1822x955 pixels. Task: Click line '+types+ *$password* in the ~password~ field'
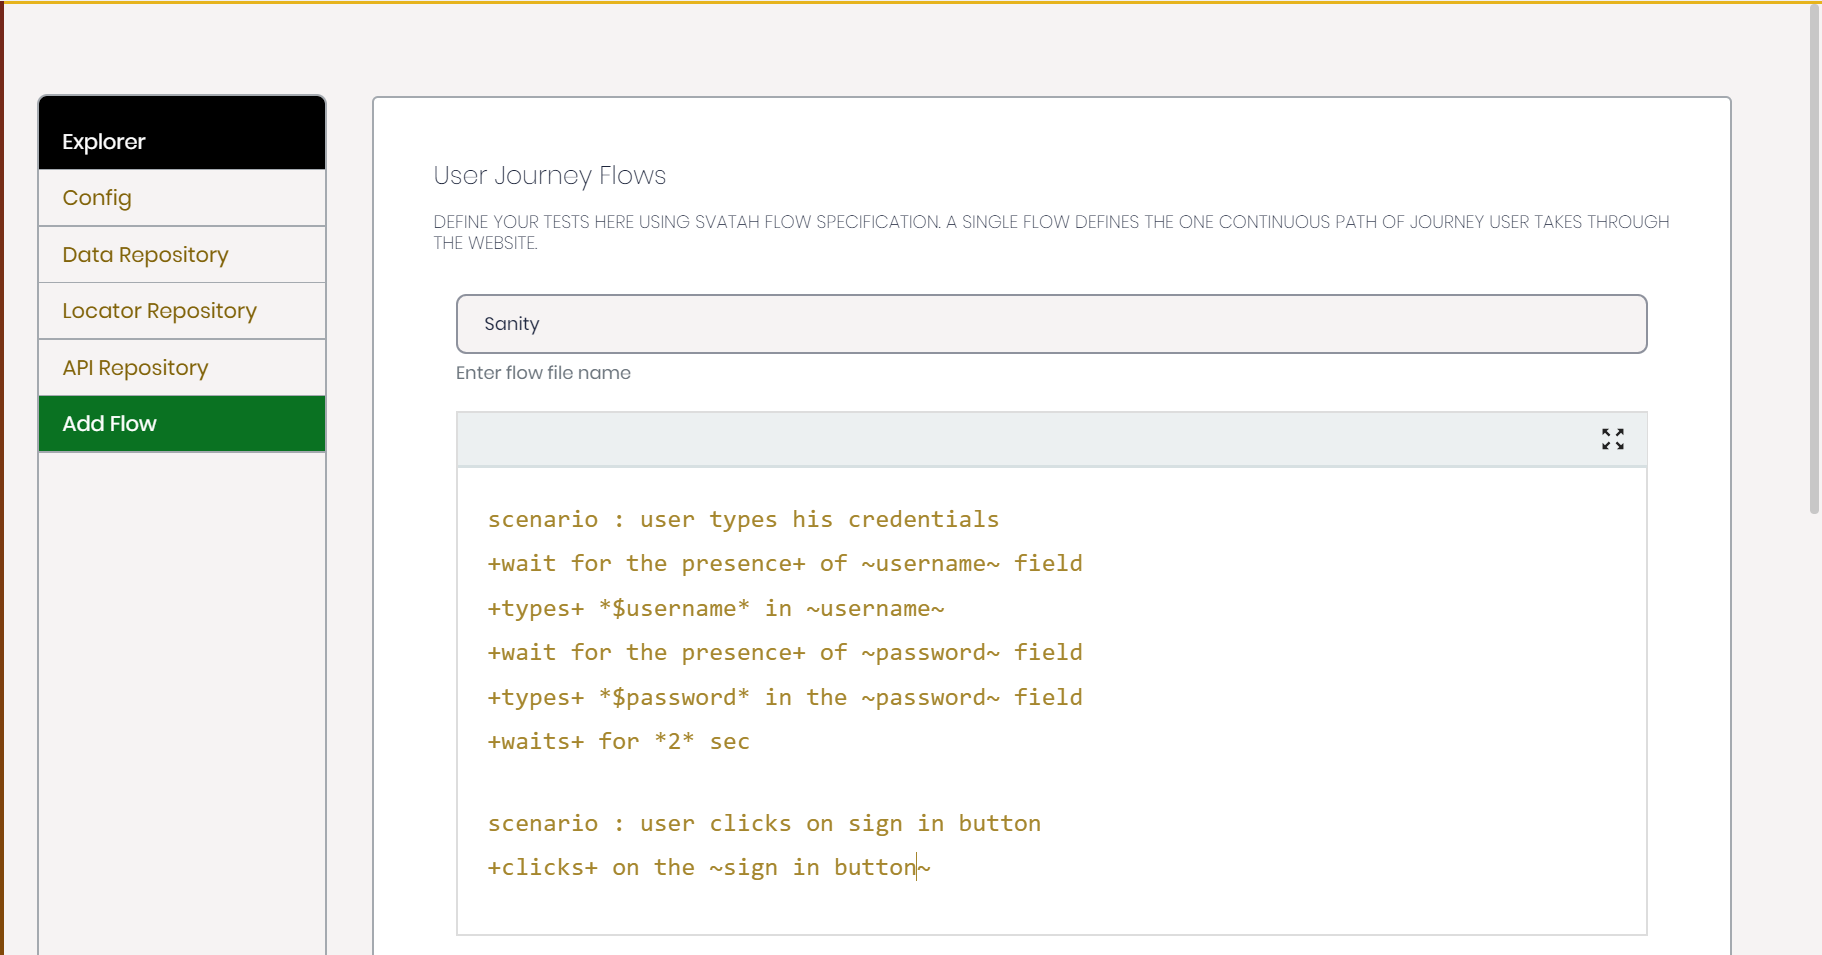[785, 698]
